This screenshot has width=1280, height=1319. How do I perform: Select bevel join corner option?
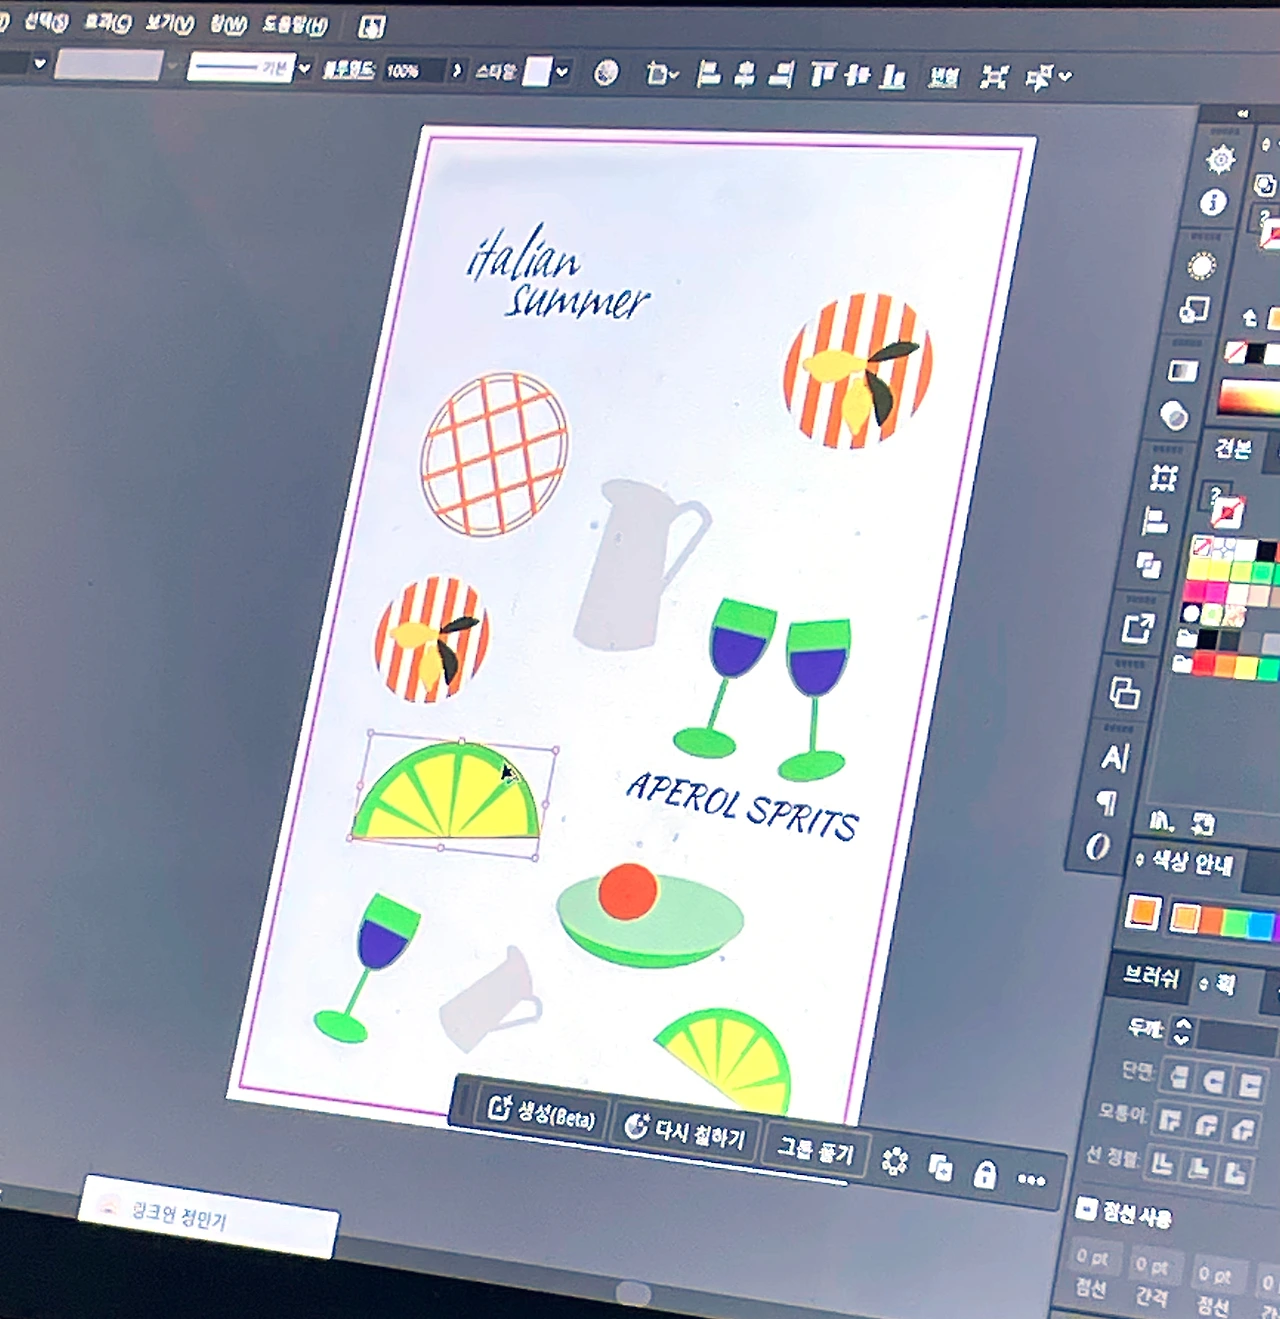tap(1243, 1130)
